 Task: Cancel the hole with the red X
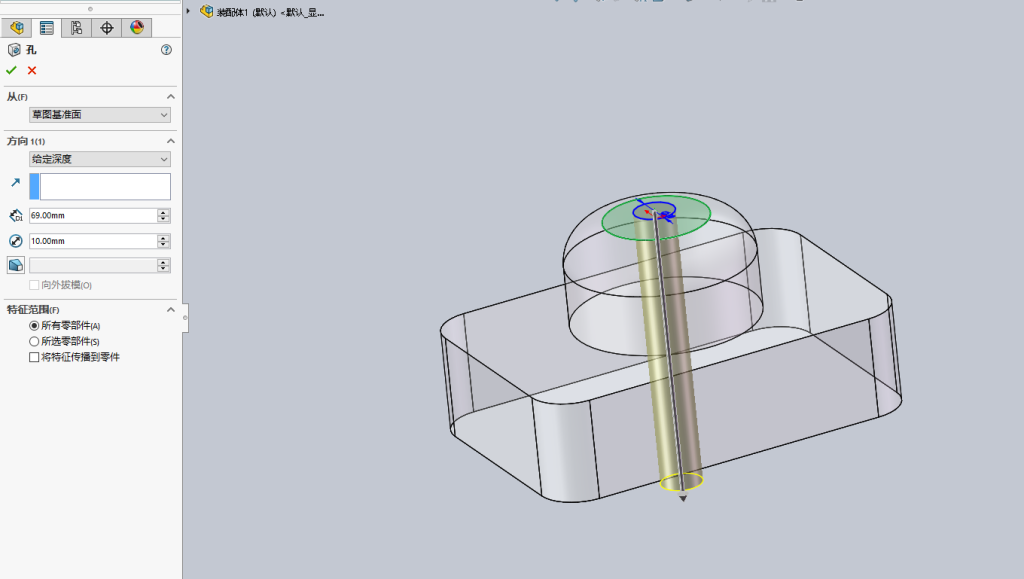pyautogui.click(x=32, y=70)
